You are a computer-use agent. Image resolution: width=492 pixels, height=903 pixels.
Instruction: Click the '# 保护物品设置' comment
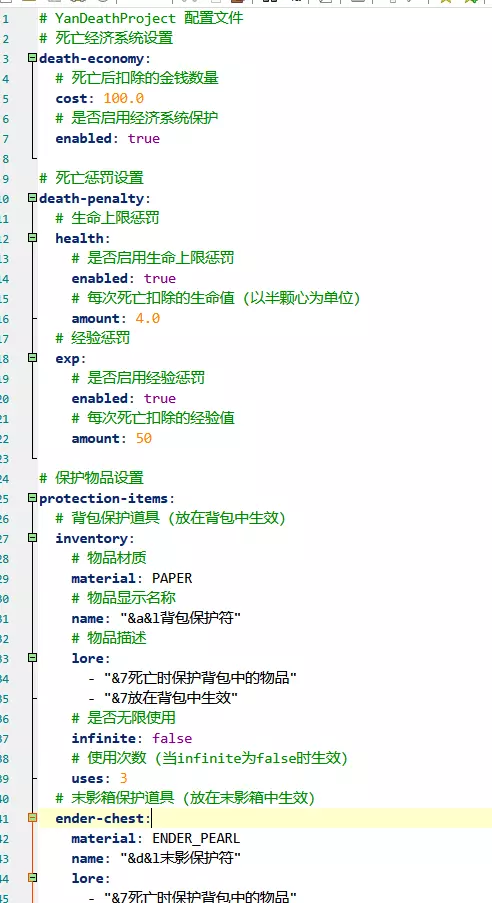coord(91,478)
